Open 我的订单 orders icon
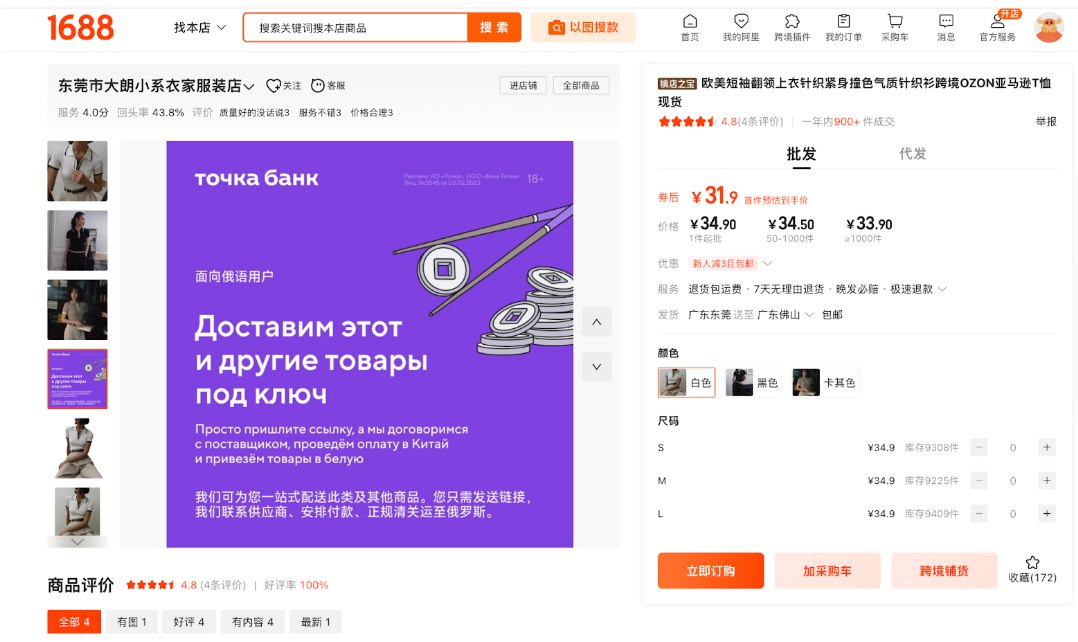 tap(844, 27)
